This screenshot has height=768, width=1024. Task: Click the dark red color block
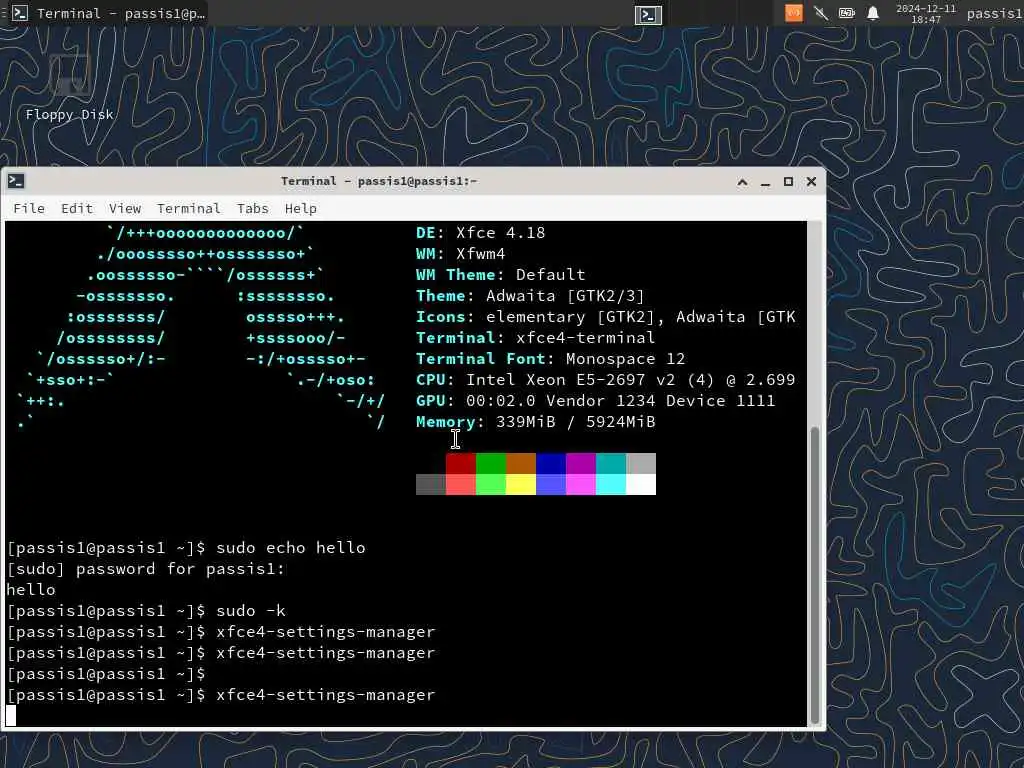460,463
